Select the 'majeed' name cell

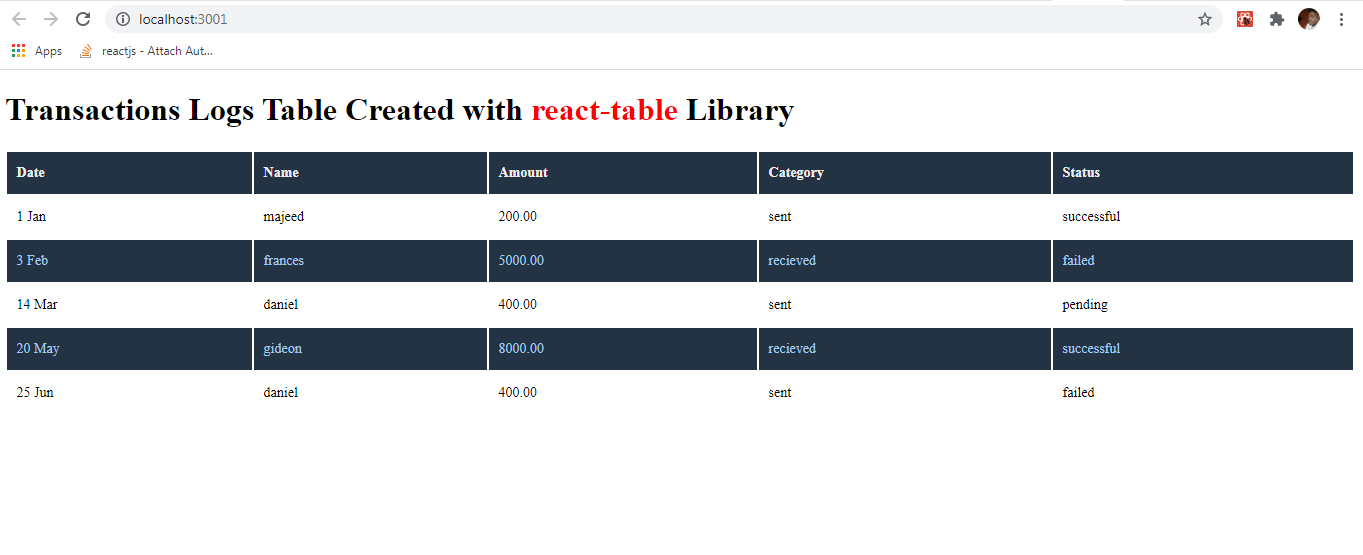(x=371, y=217)
